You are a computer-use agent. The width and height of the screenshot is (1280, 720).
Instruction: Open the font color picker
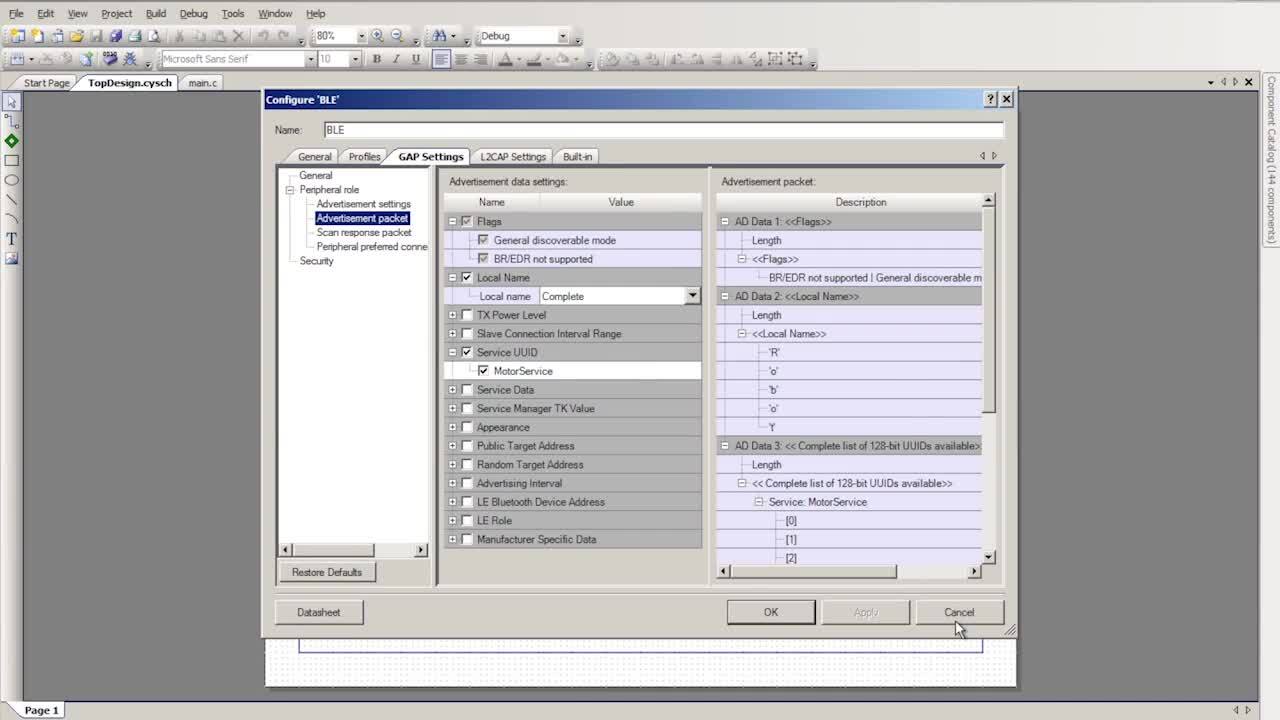(x=506, y=58)
